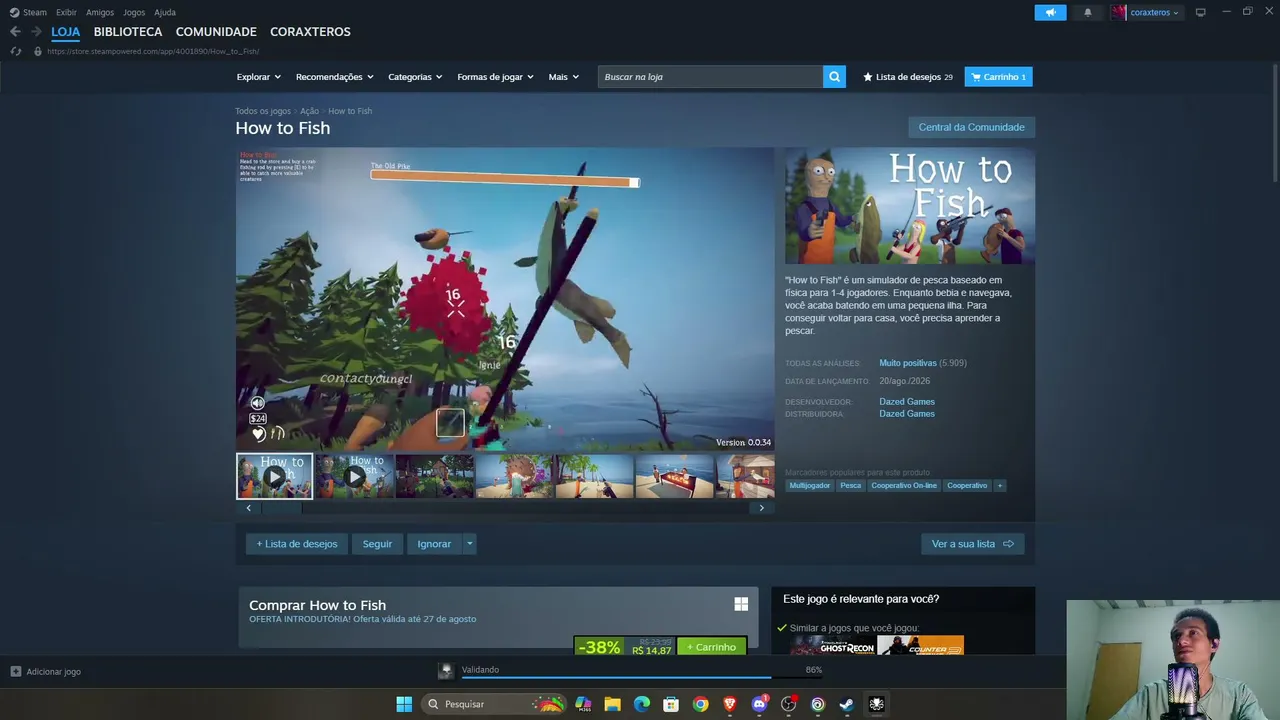Click the Steam back navigation arrow

[x=15, y=32]
